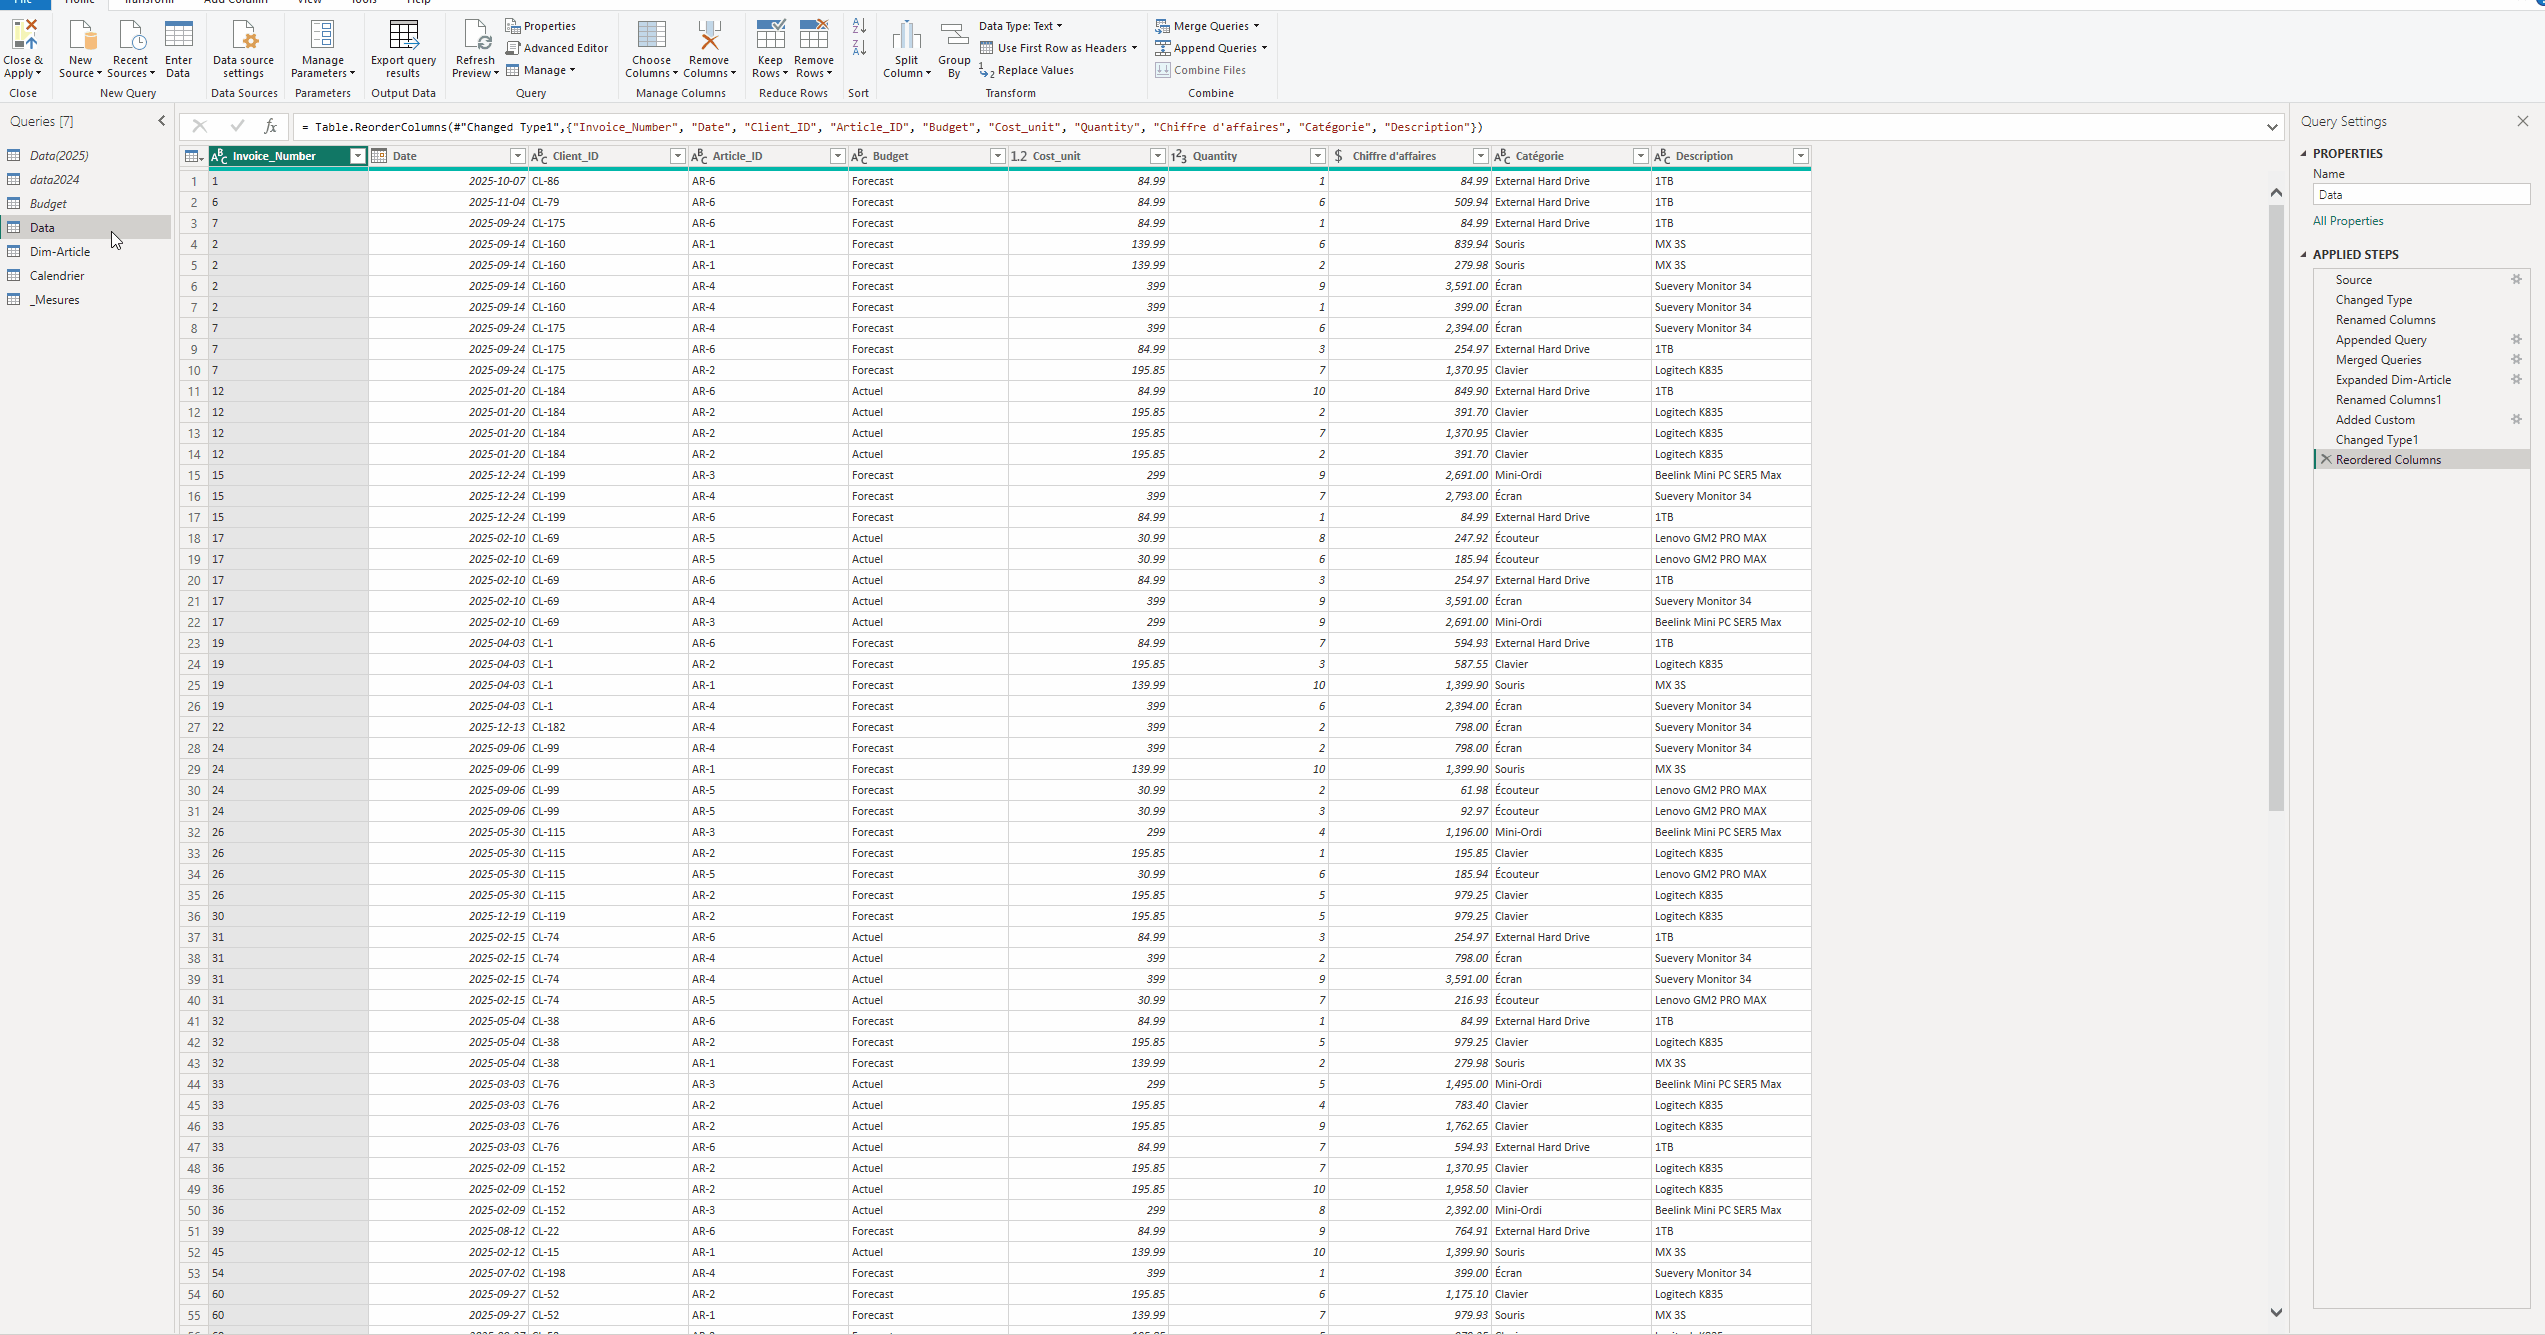Image resolution: width=2545 pixels, height=1335 pixels.
Task: Sort the column descending
Action: 859,48
